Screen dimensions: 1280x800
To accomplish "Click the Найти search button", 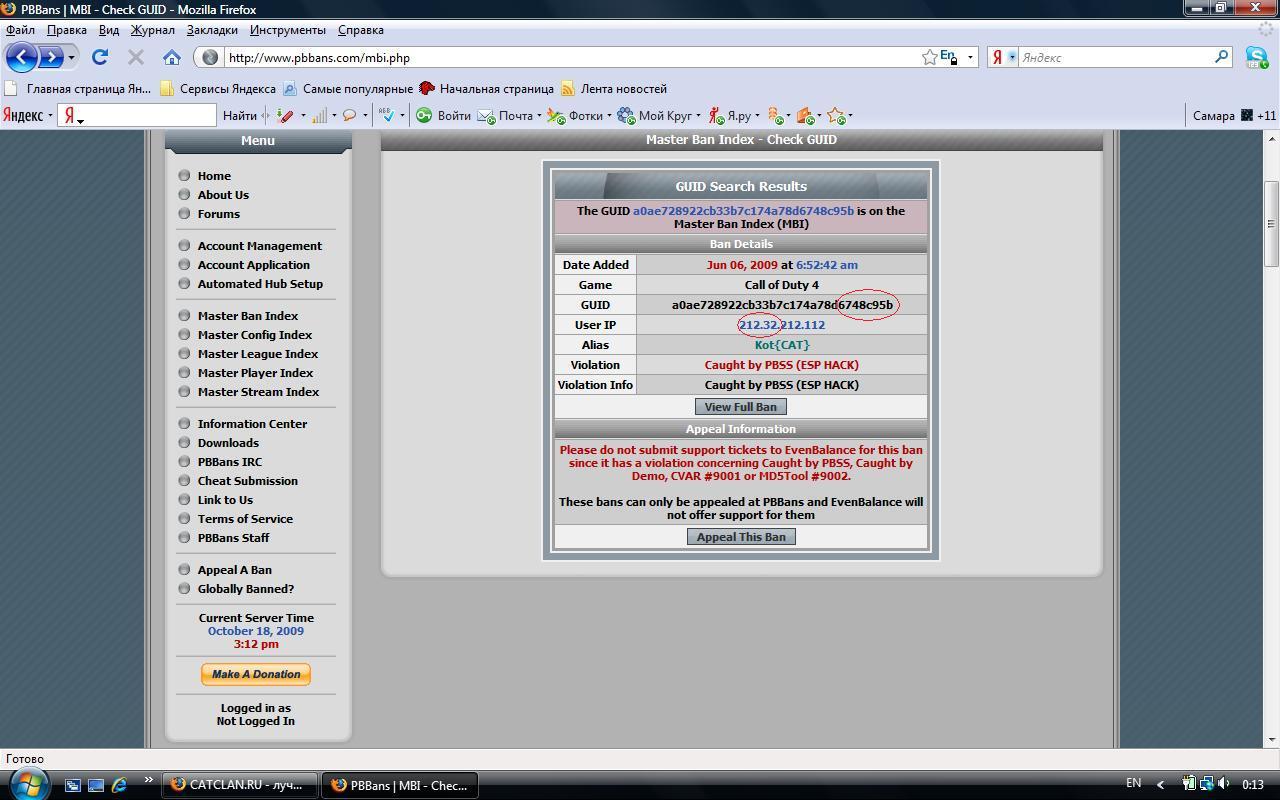I will click(240, 115).
